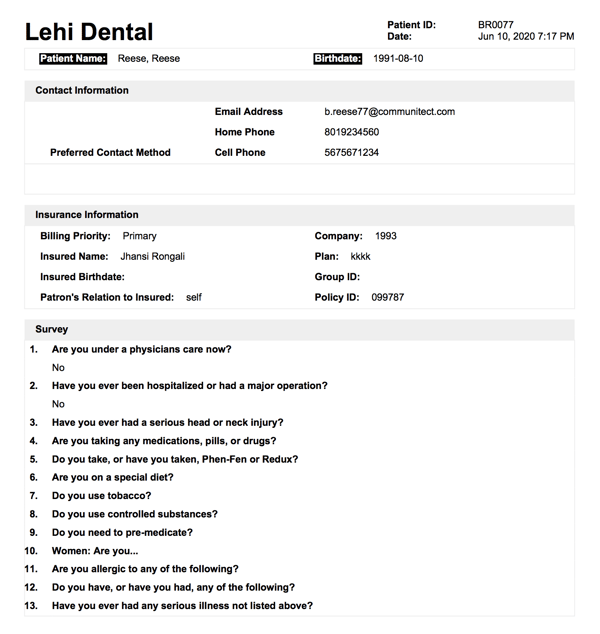Select the date Jun 10, 2020 7:17 PM
The width and height of the screenshot is (600, 634).
(x=526, y=37)
